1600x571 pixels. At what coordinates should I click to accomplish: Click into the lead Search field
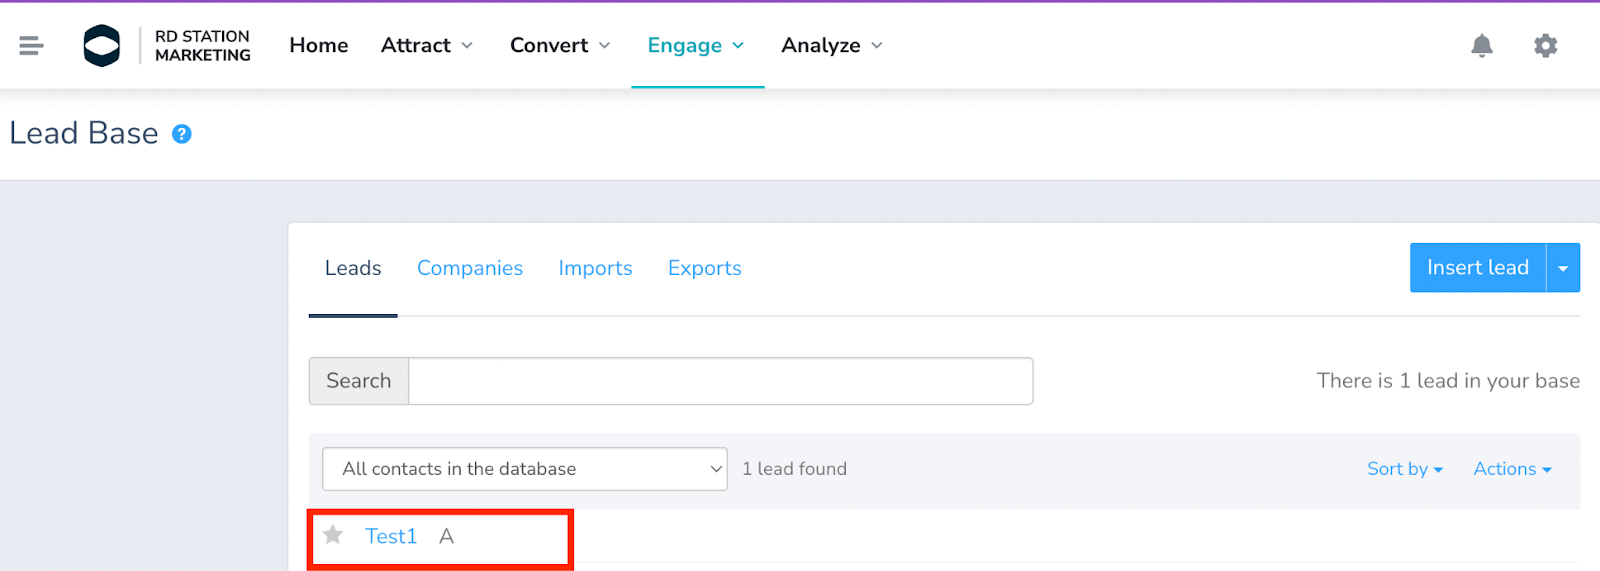click(x=720, y=381)
